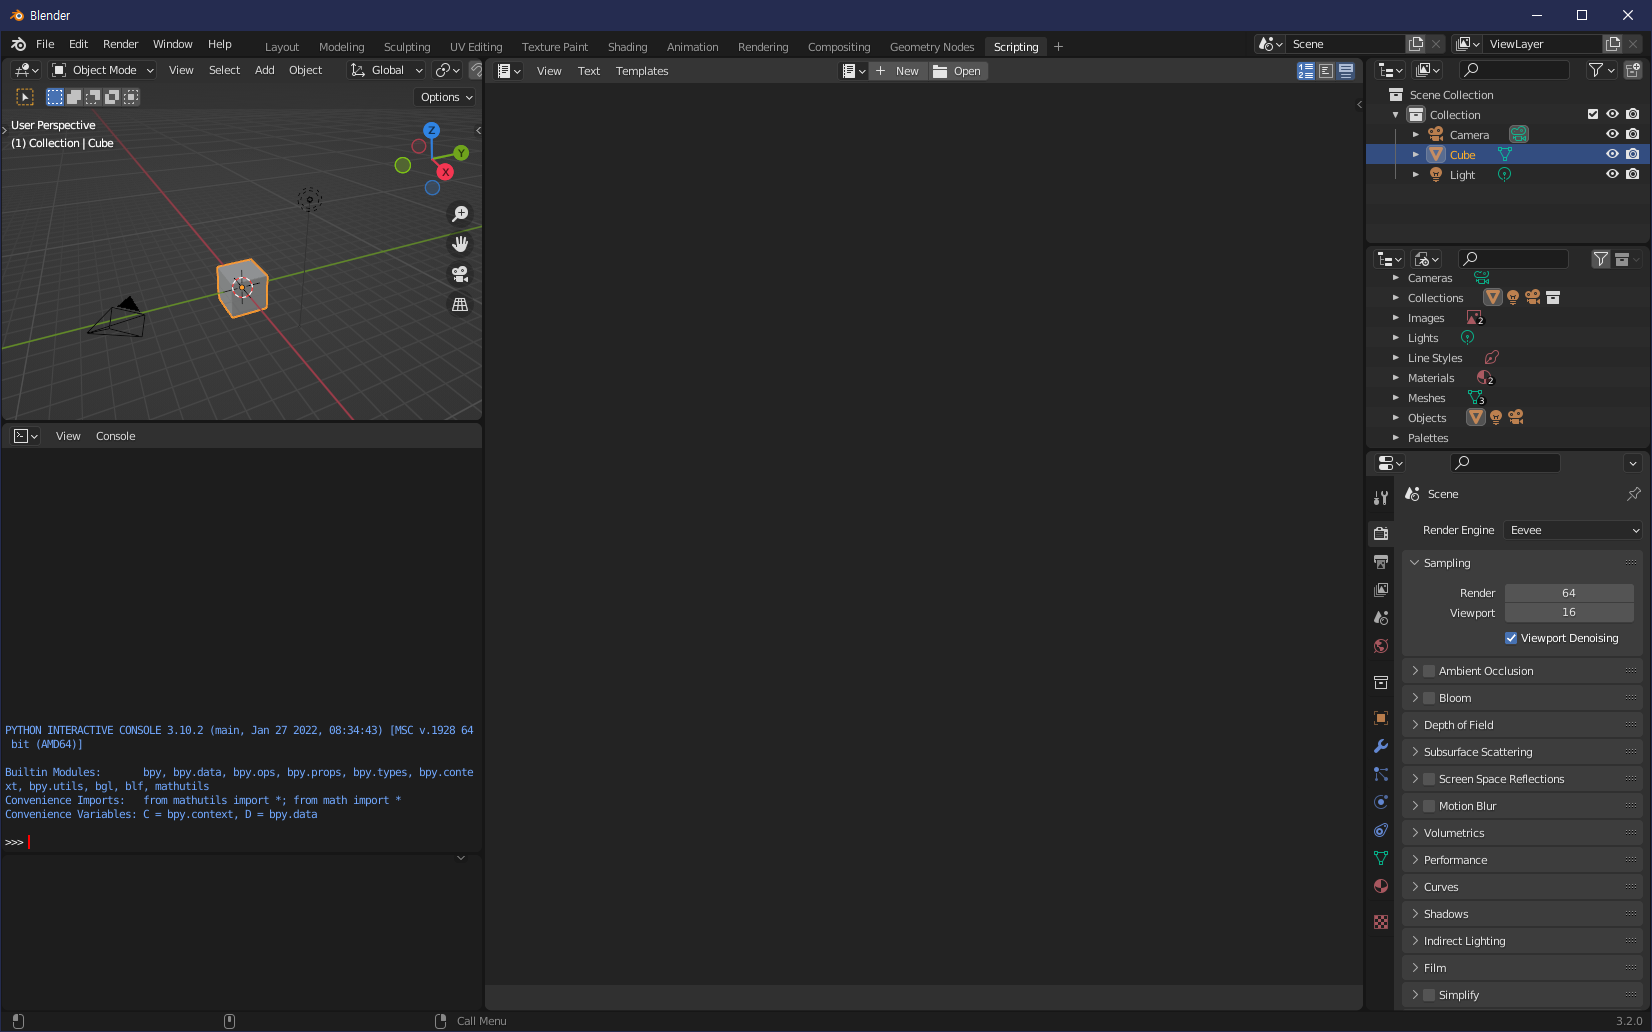Open the Render properties tab

(1381, 533)
